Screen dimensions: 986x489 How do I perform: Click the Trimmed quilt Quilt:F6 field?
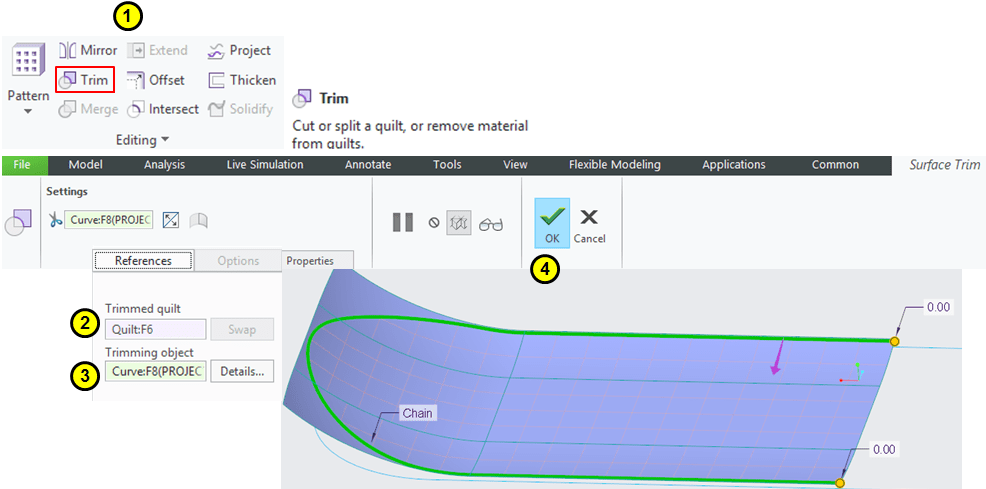point(155,329)
